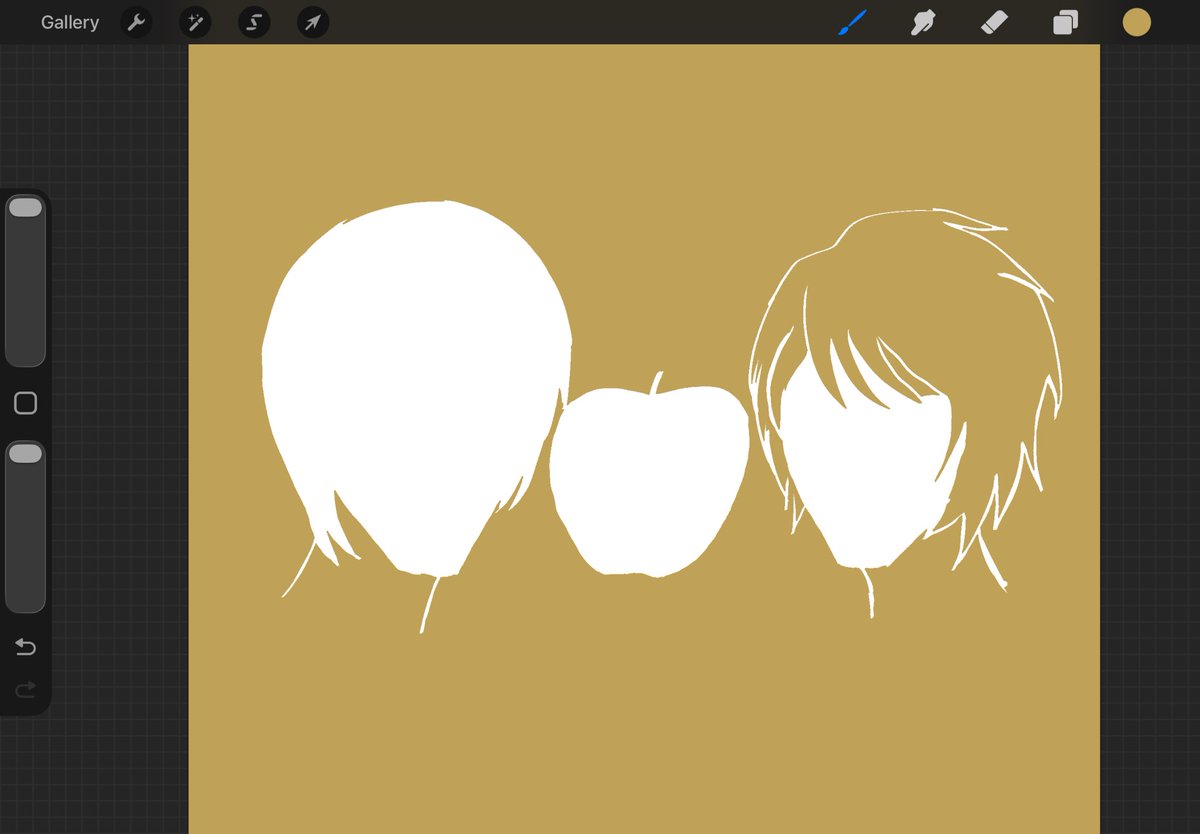Open the Adjustments magic wand menu
This screenshot has height=834, width=1200.
pos(195,22)
